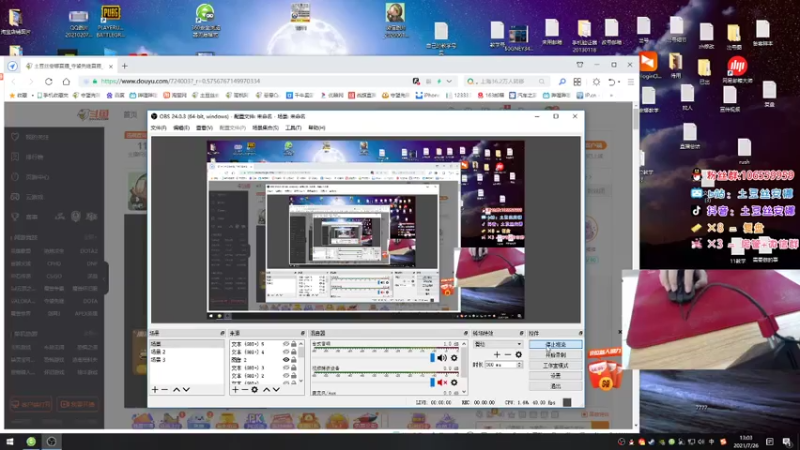Open Windows Start menu

click(10, 441)
